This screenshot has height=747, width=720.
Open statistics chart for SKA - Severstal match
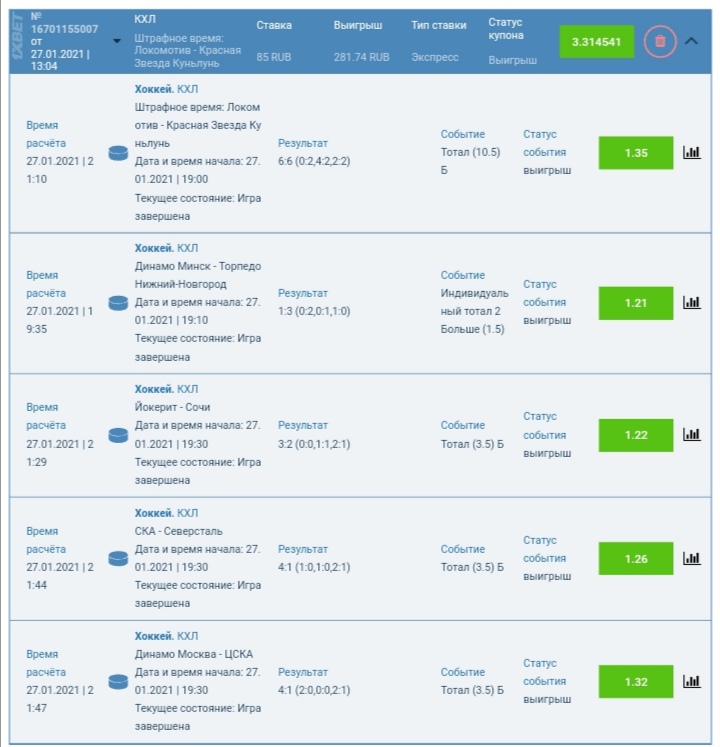pos(692,558)
